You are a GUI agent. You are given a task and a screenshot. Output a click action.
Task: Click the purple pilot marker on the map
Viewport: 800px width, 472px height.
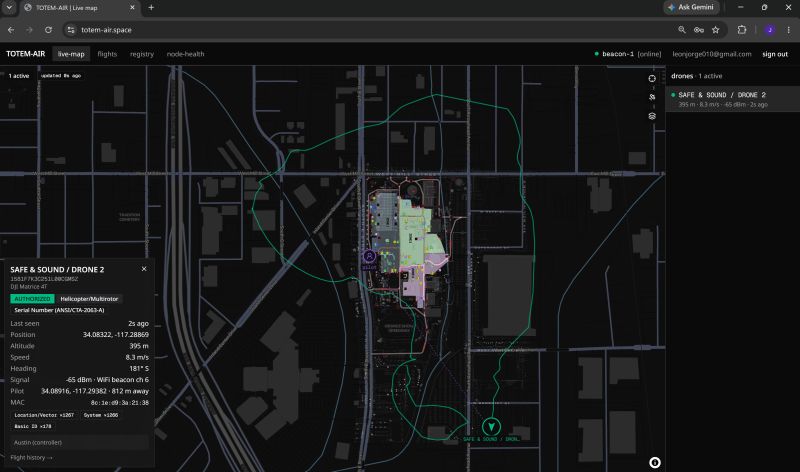[369, 257]
